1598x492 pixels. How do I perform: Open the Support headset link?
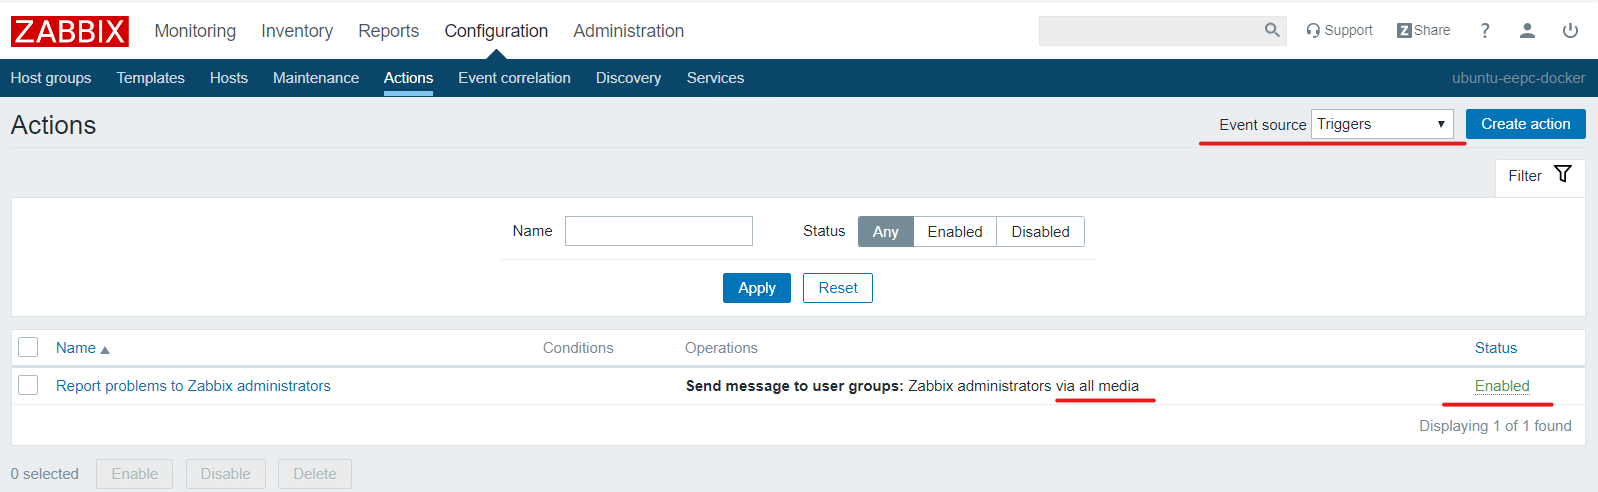[x=1339, y=30]
